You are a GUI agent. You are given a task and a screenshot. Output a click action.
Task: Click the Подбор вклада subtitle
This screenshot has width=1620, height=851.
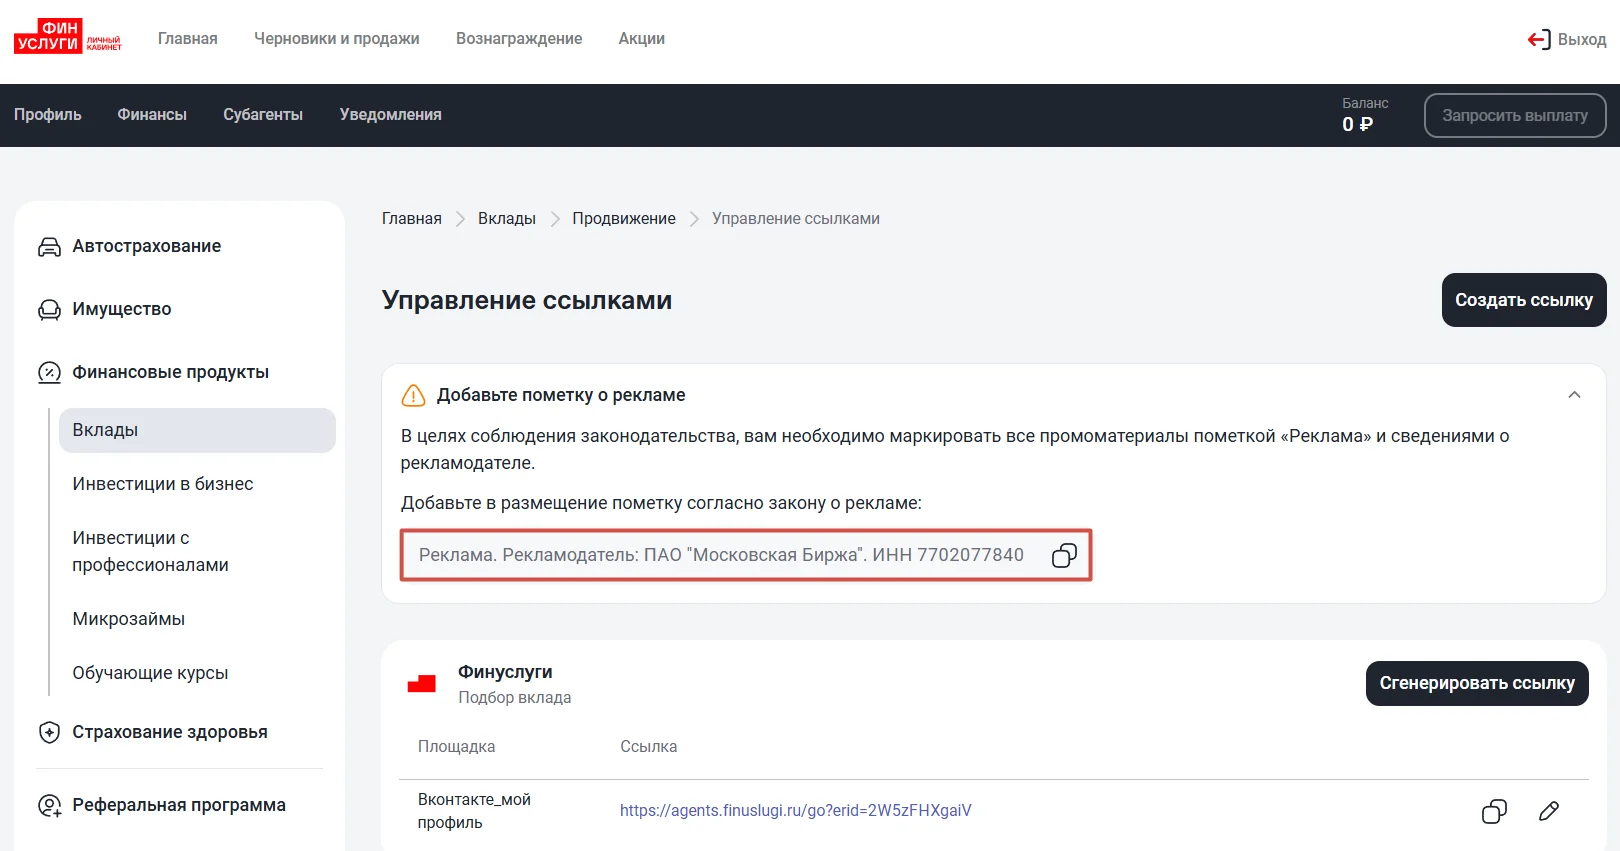515,697
